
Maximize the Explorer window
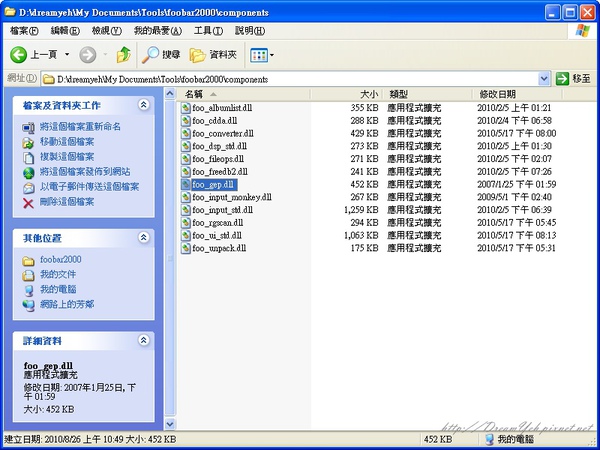click(x=570, y=13)
